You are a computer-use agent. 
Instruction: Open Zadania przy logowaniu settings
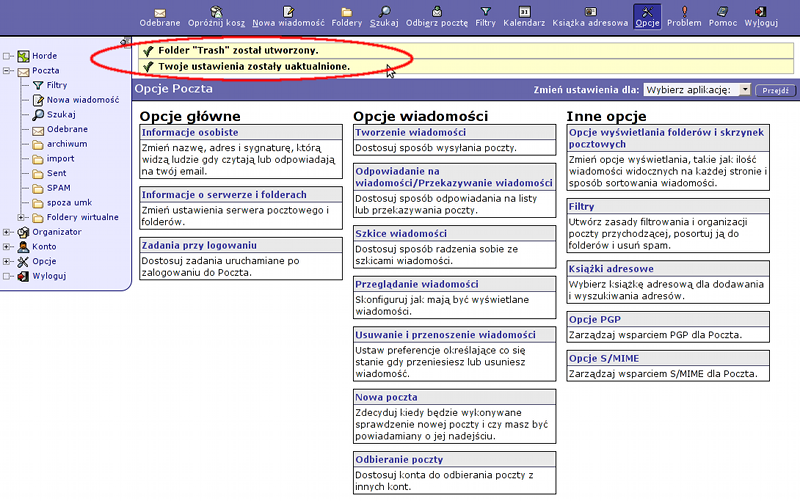tap(199, 245)
